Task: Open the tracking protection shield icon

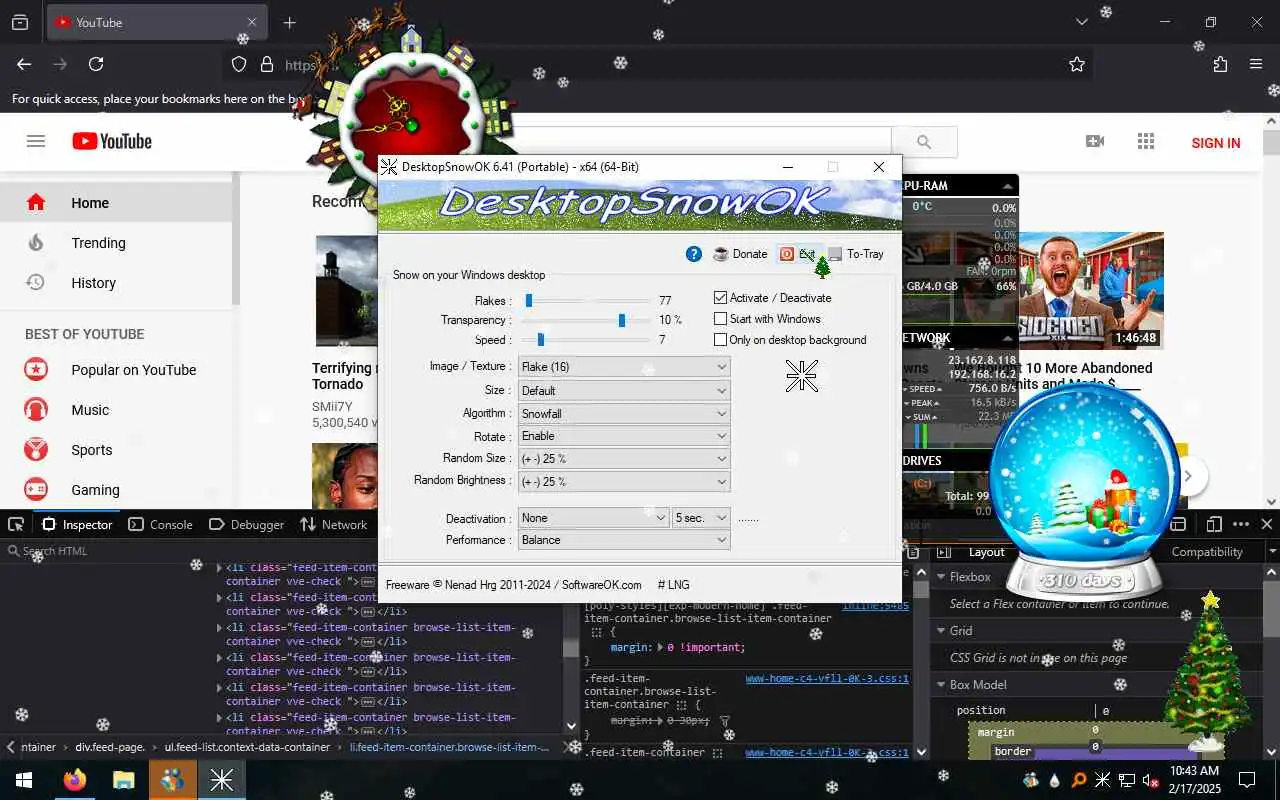Action: point(239,64)
